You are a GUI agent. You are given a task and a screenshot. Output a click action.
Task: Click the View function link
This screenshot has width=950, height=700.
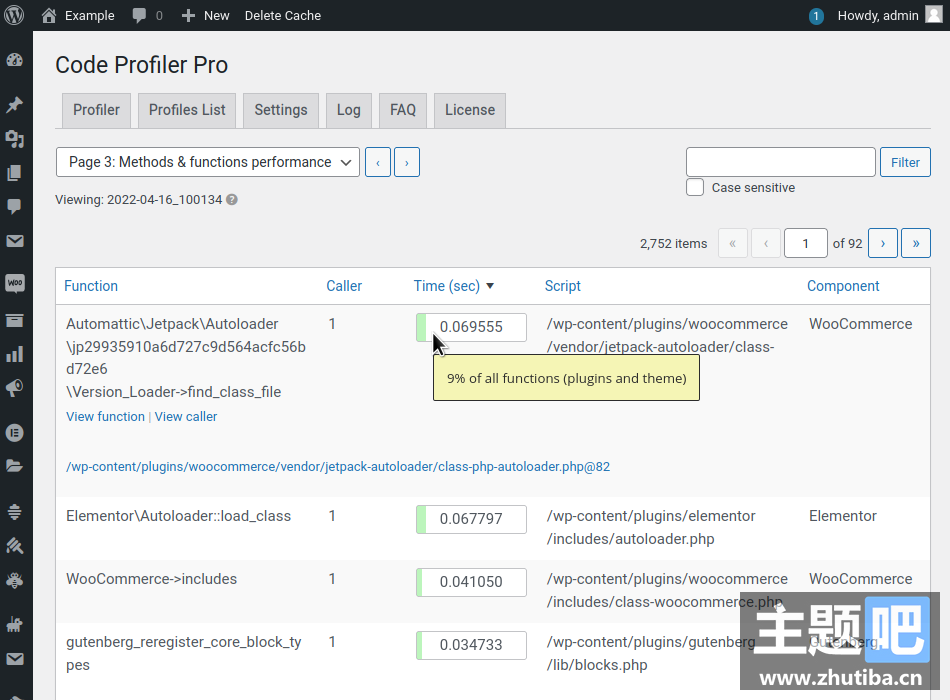click(105, 416)
